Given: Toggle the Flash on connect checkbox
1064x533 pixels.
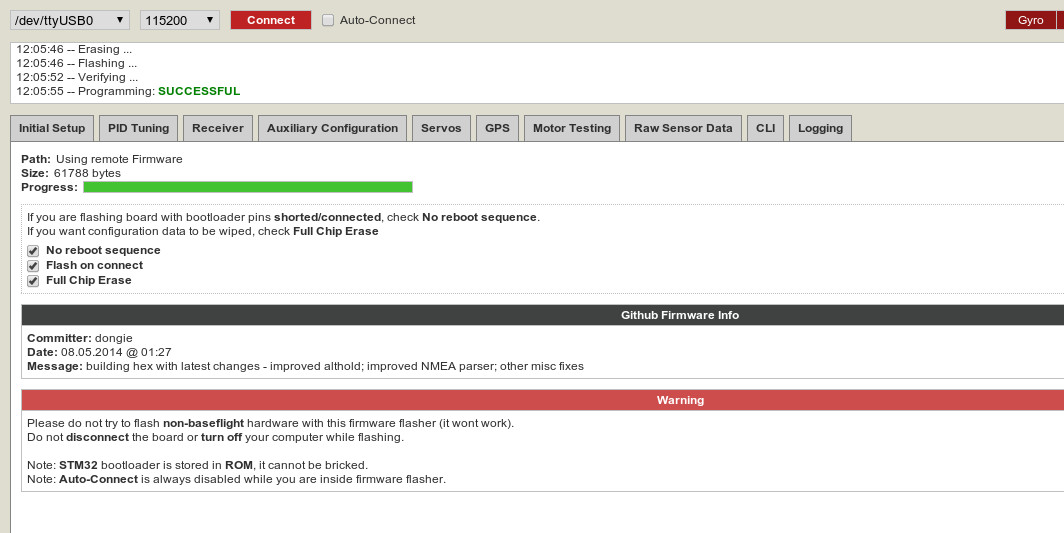Looking at the screenshot, I should tap(33, 266).
